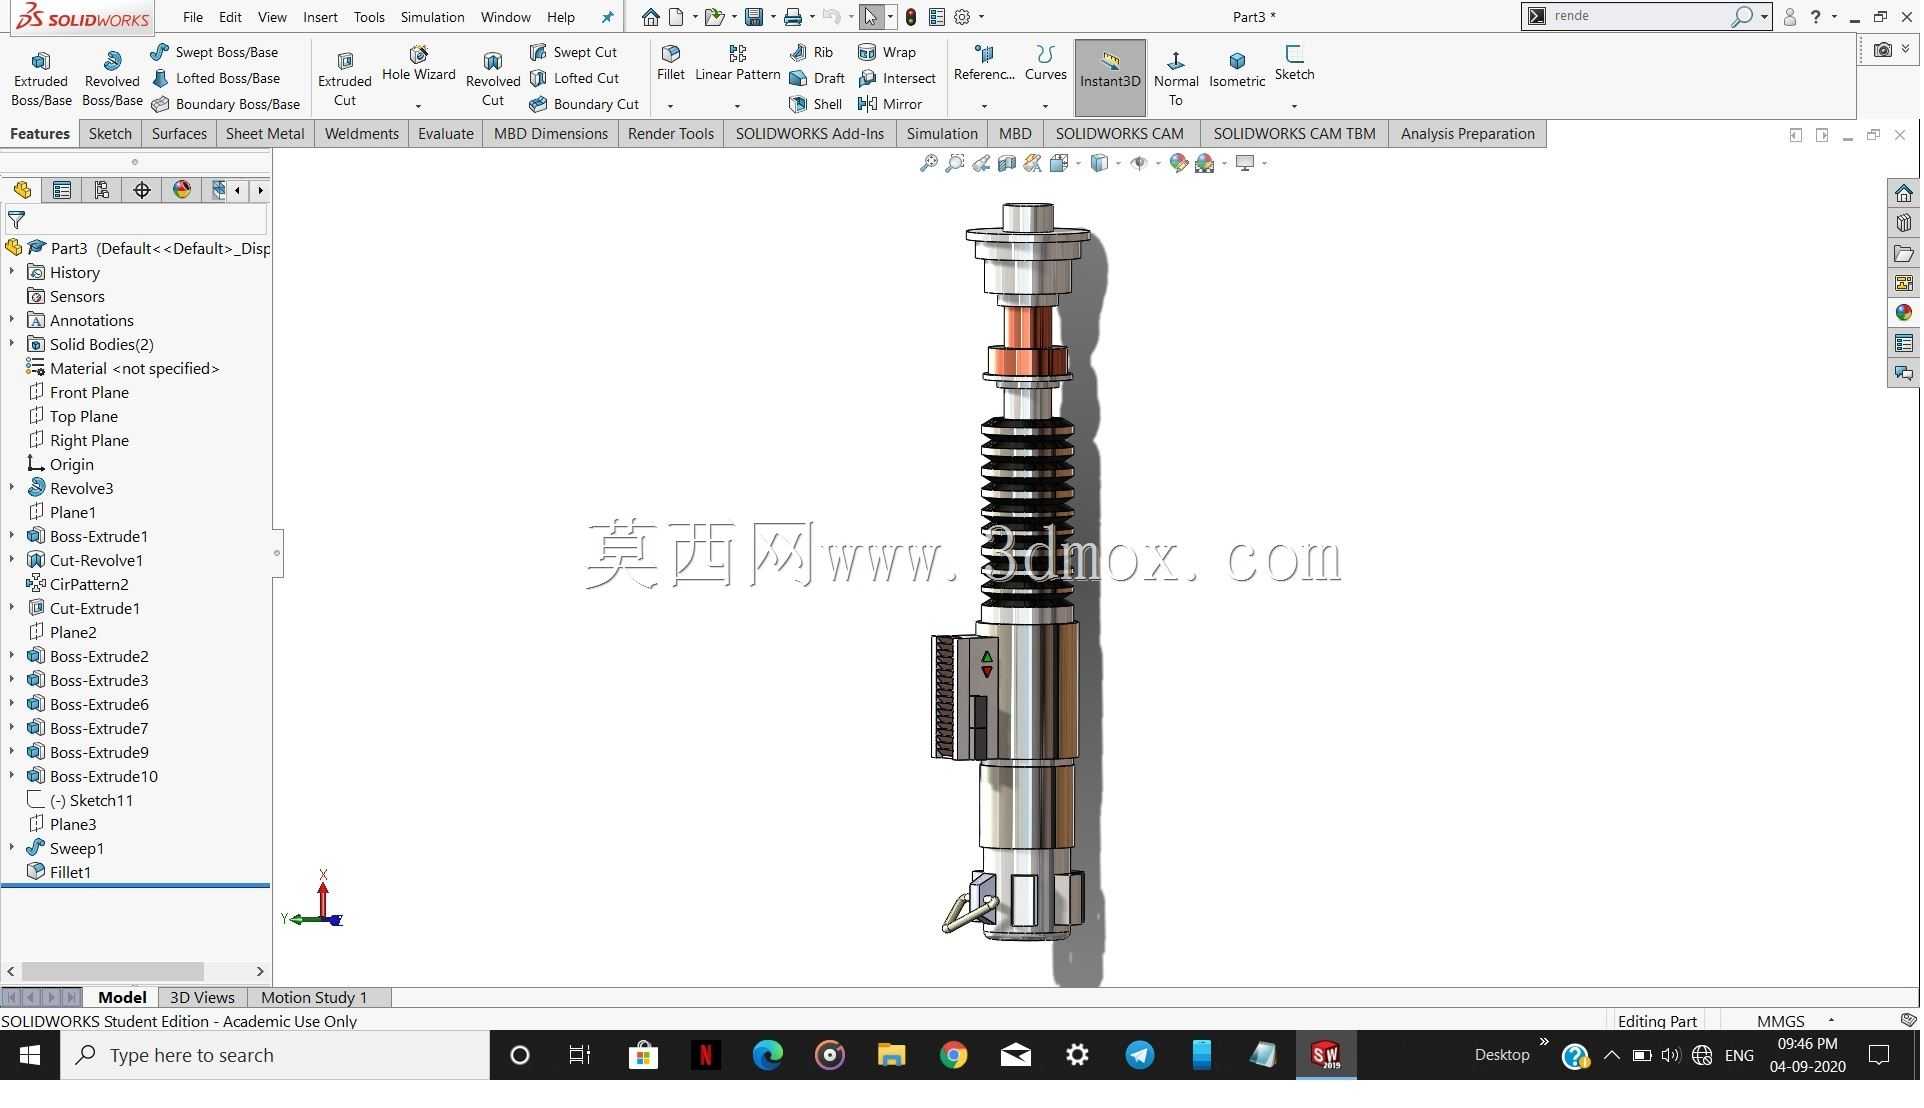Open the Appearances task pane tab
The height and width of the screenshot is (1108, 1924).
(x=1903, y=313)
